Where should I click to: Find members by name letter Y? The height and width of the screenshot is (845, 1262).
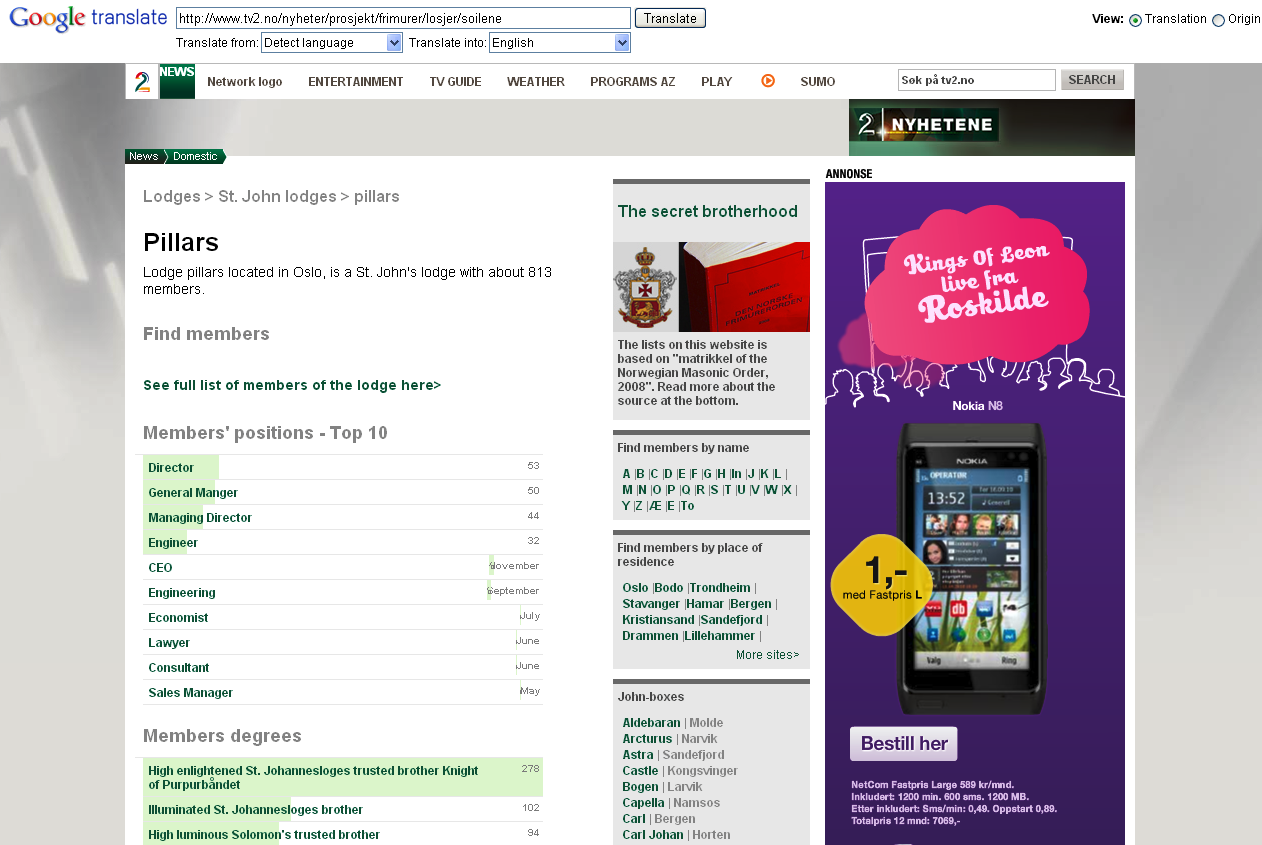[626, 506]
